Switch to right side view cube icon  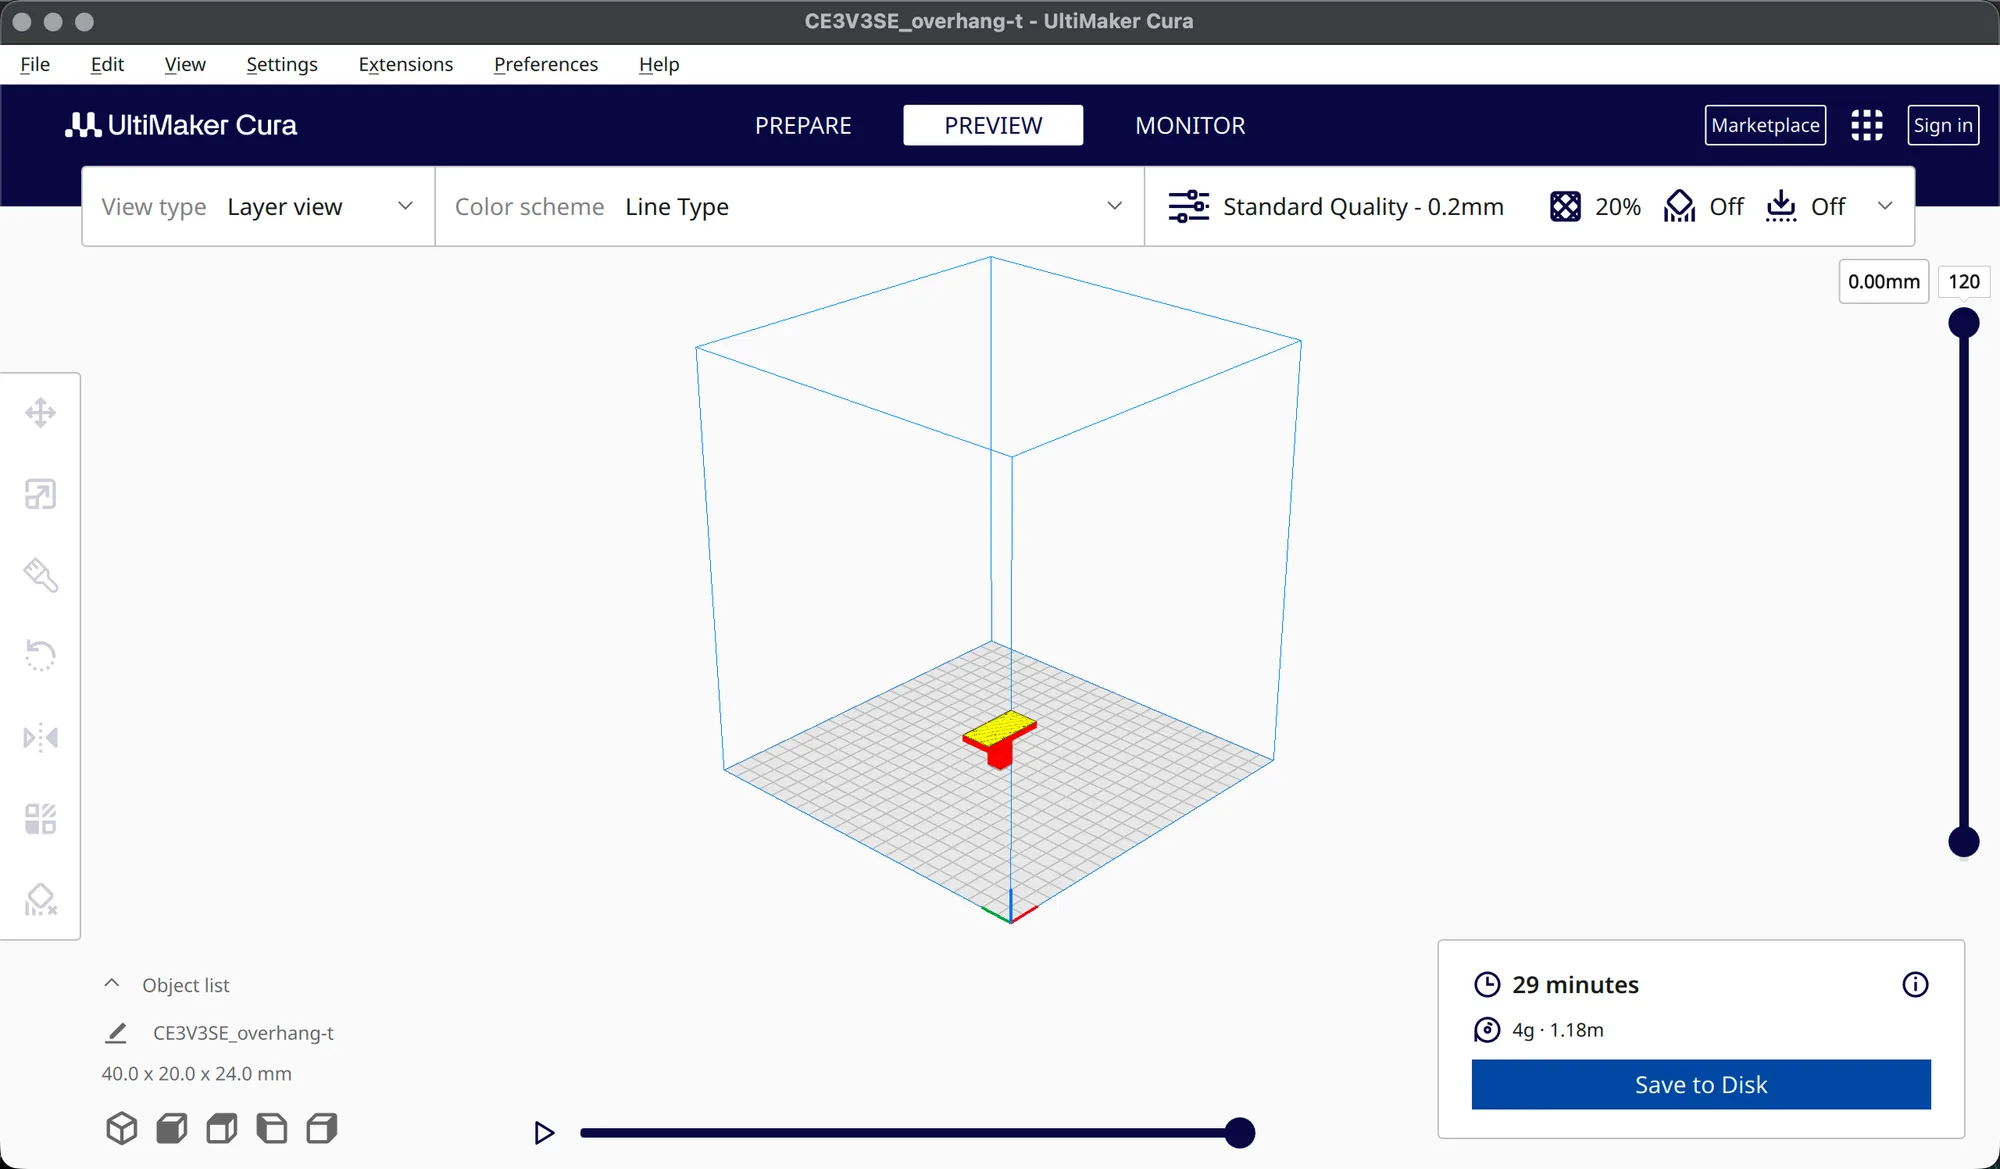pyautogui.click(x=322, y=1128)
